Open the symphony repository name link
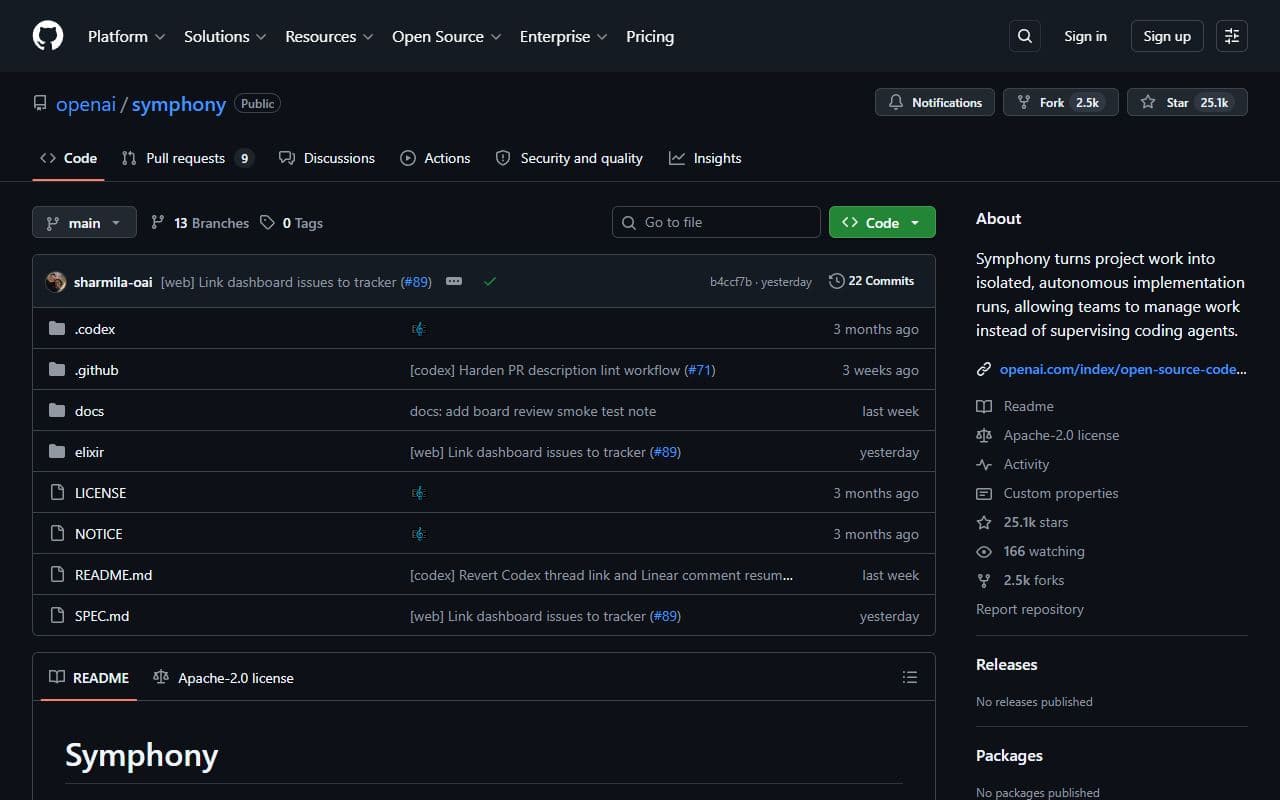1280x800 pixels. coord(179,104)
